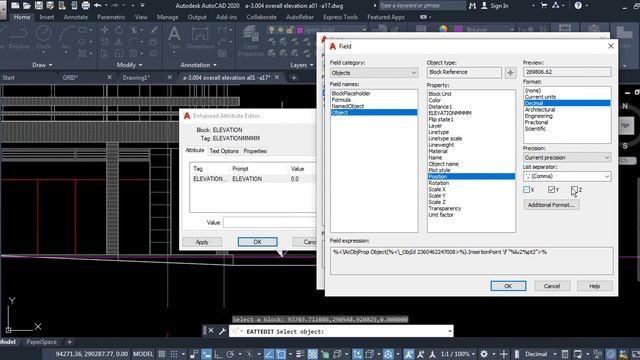Toggle Dynamic Input in status bar
The width and height of the screenshot is (640, 360).
click(x=207, y=354)
